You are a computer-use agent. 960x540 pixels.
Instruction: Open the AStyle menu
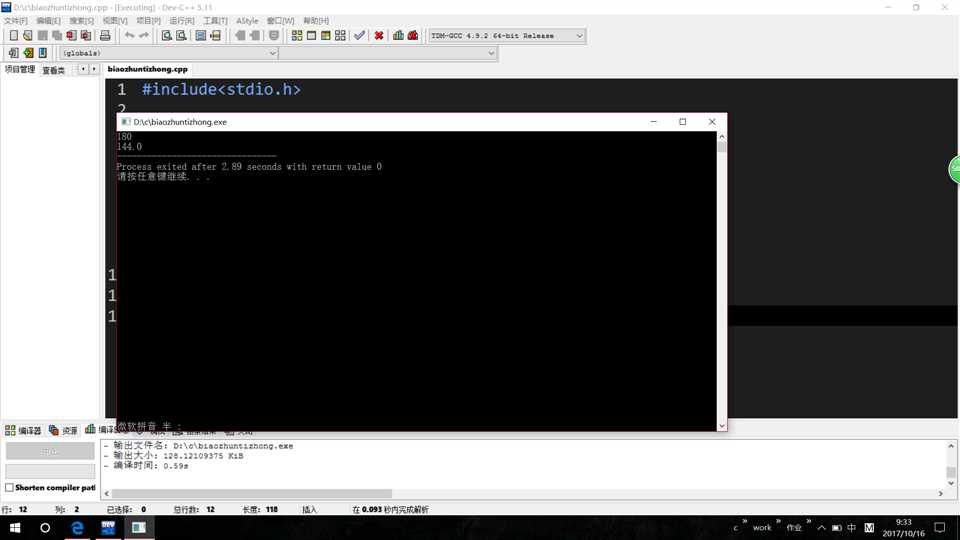click(x=247, y=21)
